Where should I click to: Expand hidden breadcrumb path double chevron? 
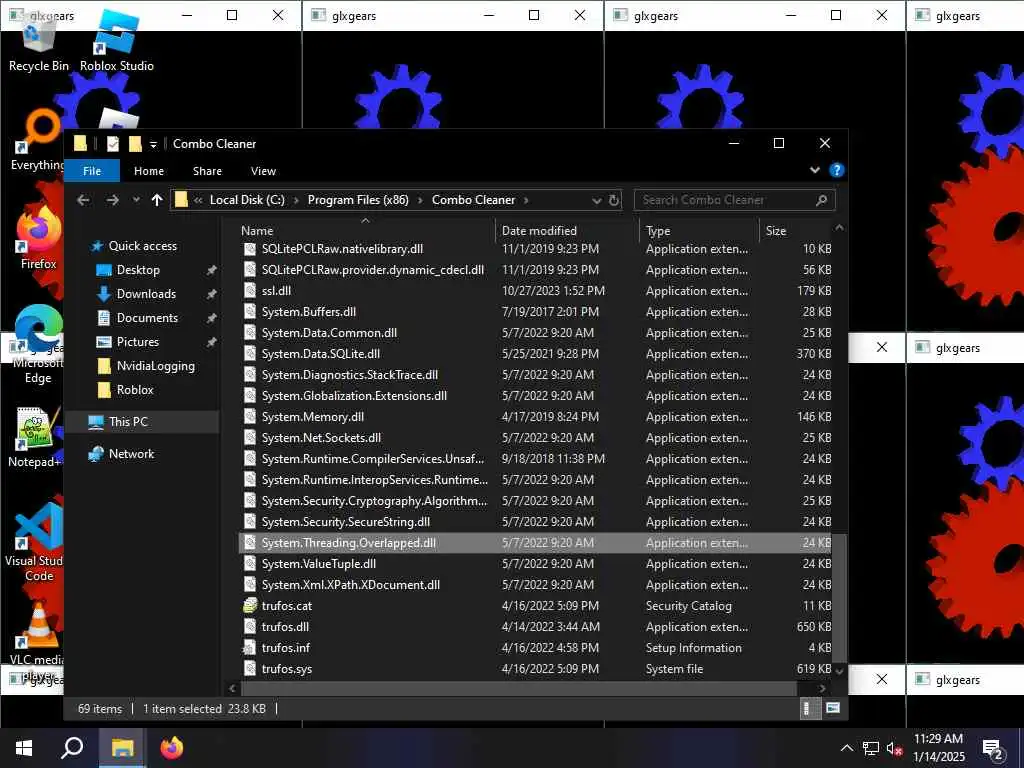tap(198, 200)
